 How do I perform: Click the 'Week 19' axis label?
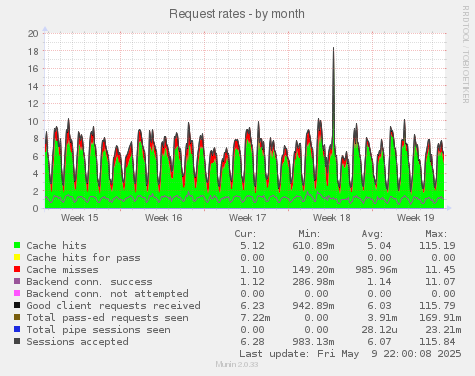[416, 218]
